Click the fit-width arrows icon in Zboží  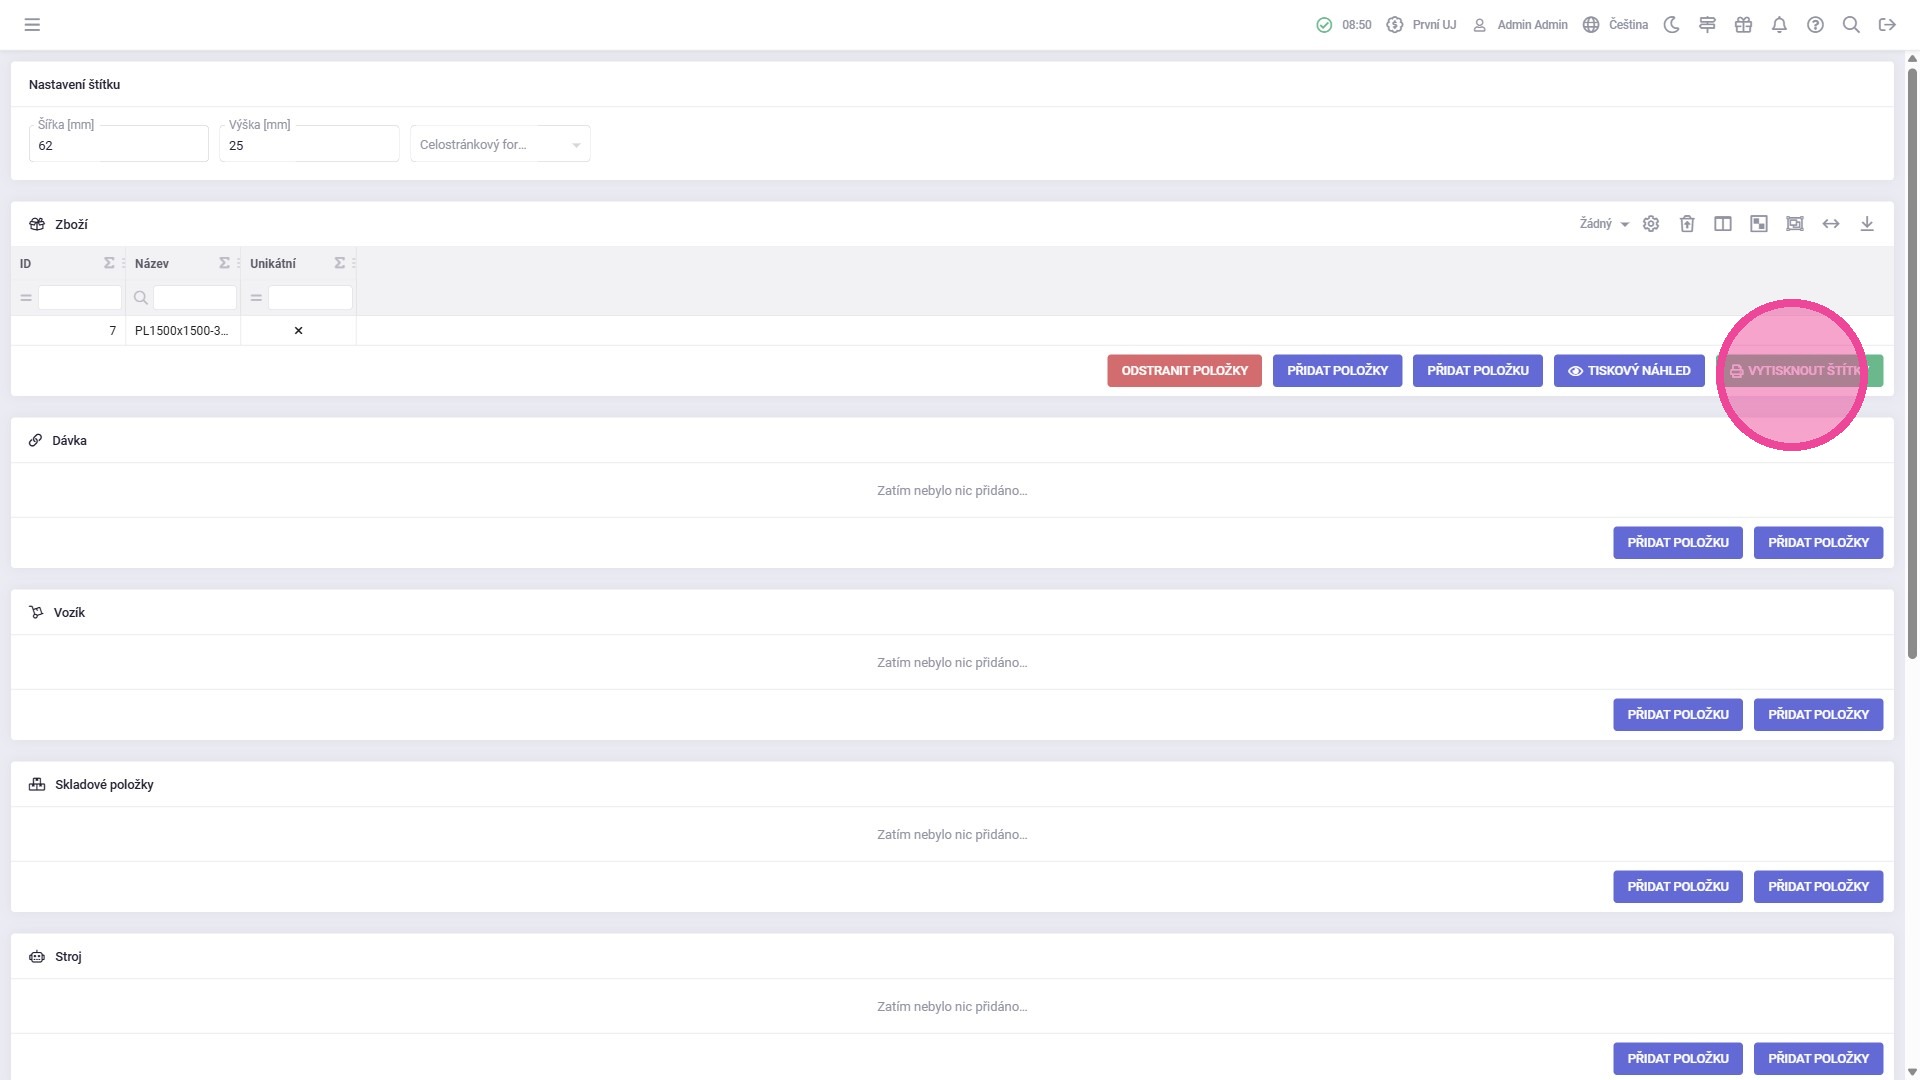coord(1831,224)
